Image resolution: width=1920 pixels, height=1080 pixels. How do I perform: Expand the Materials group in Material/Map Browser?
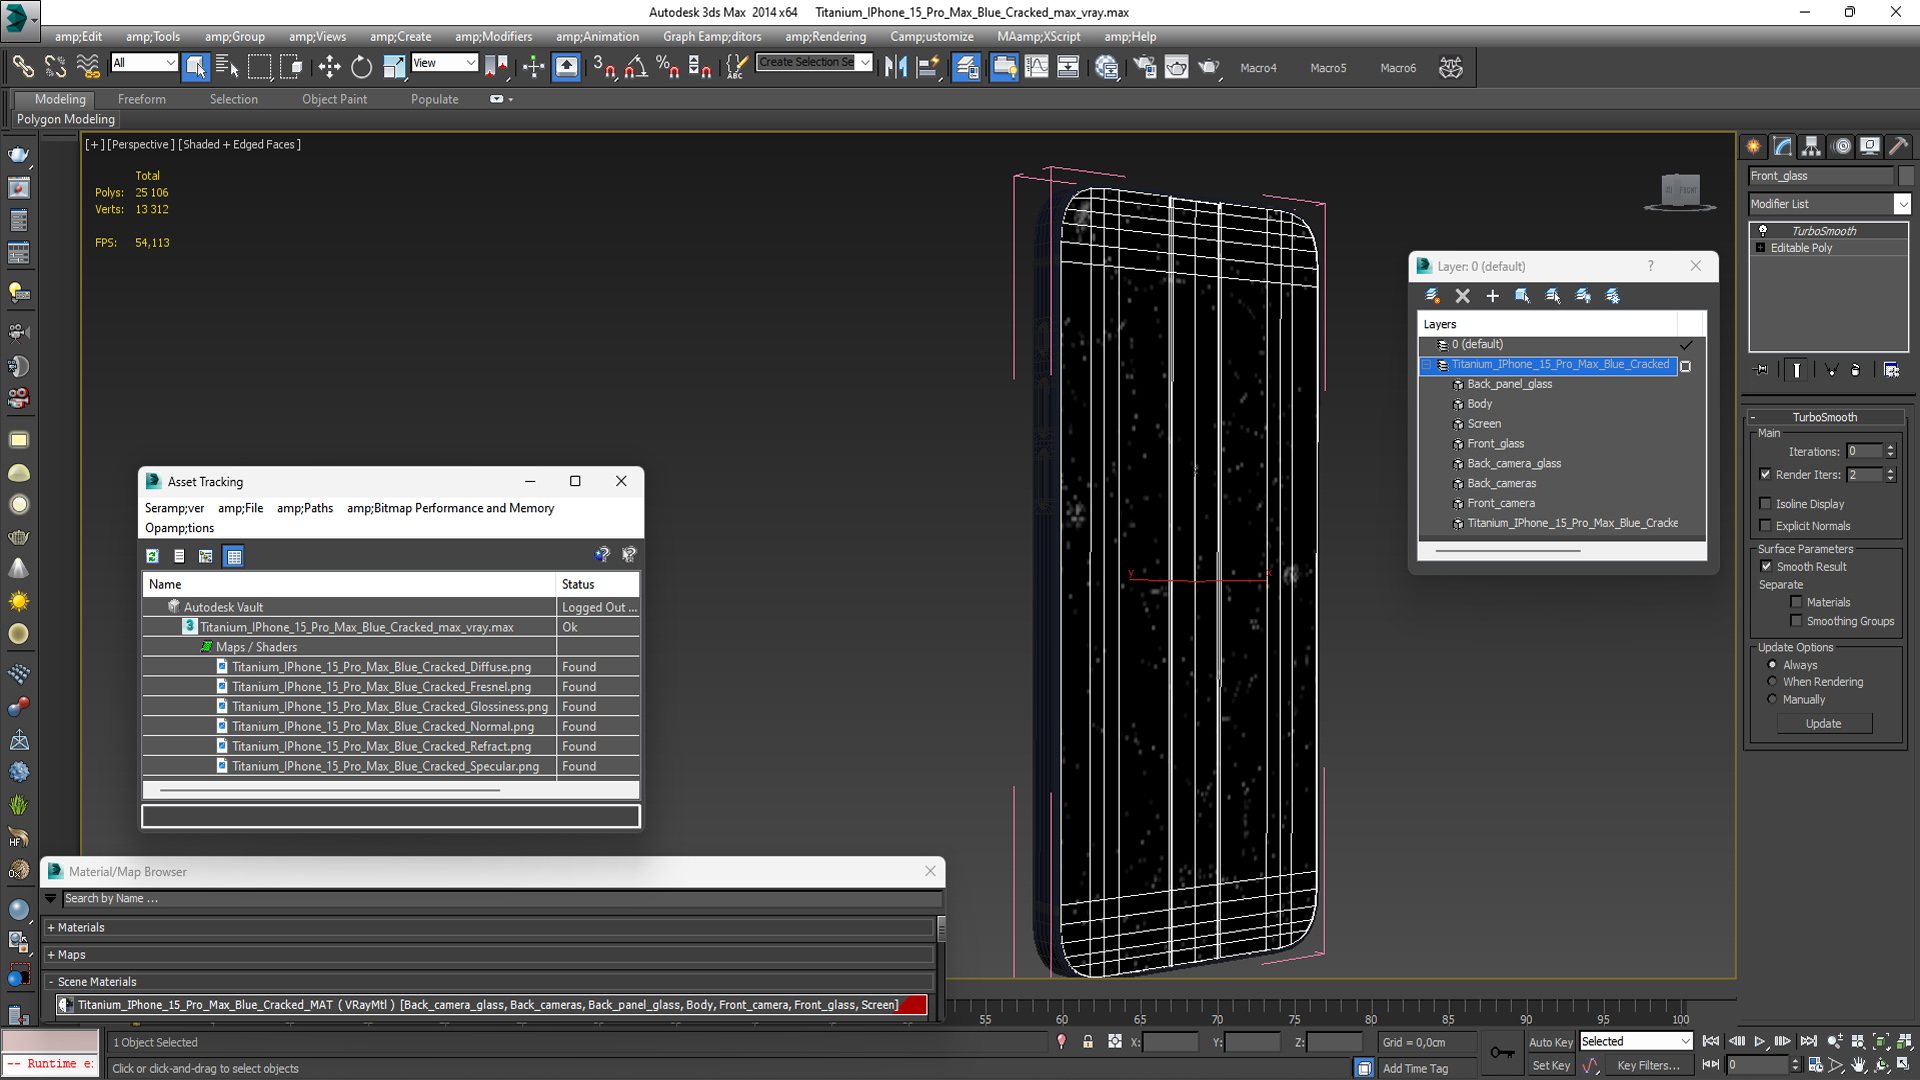51,928
